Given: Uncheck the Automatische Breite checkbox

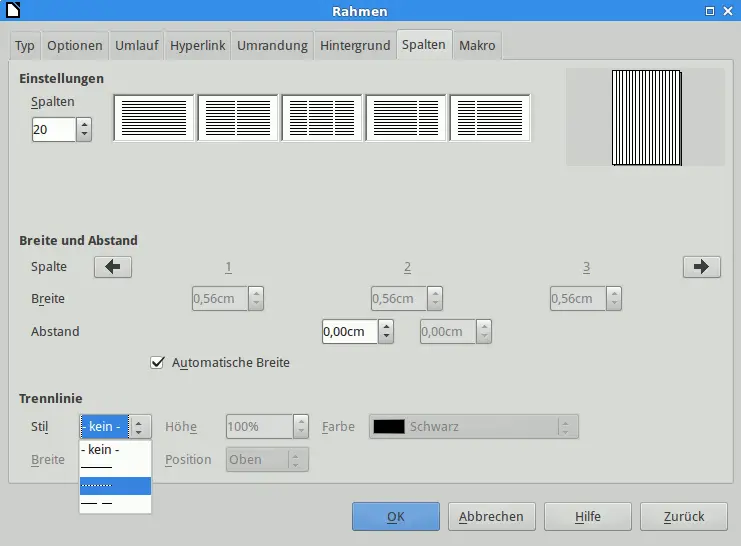Looking at the screenshot, I should (x=157, y=362).
